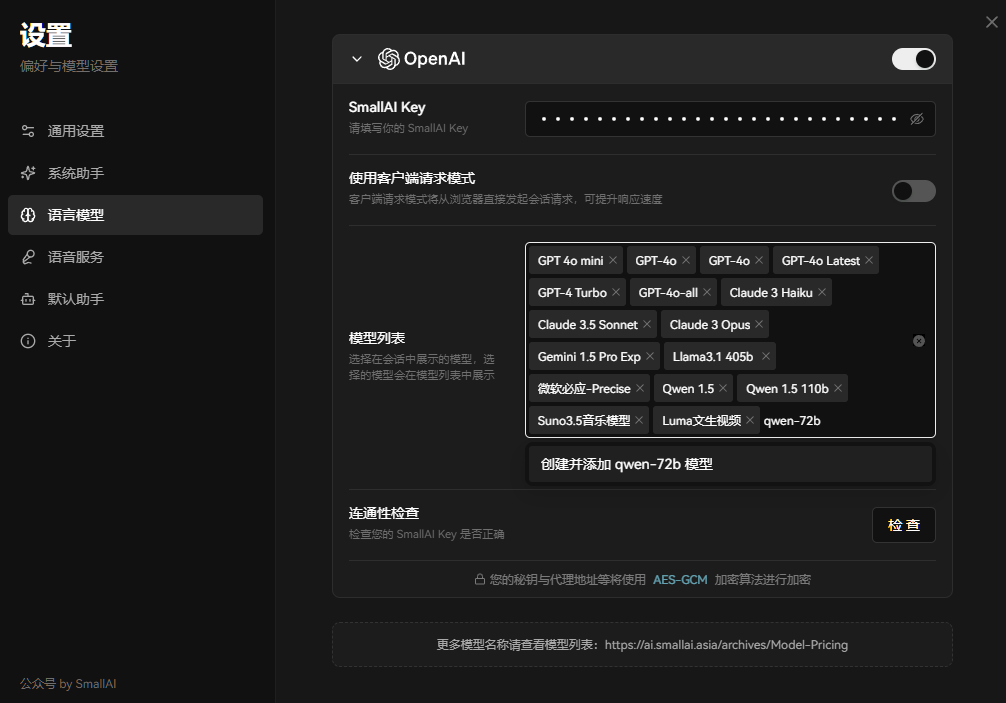Click the GPT 4o mini tag label
The width and height of the screenshot is (1006, 703).
[x=570, y=260]
